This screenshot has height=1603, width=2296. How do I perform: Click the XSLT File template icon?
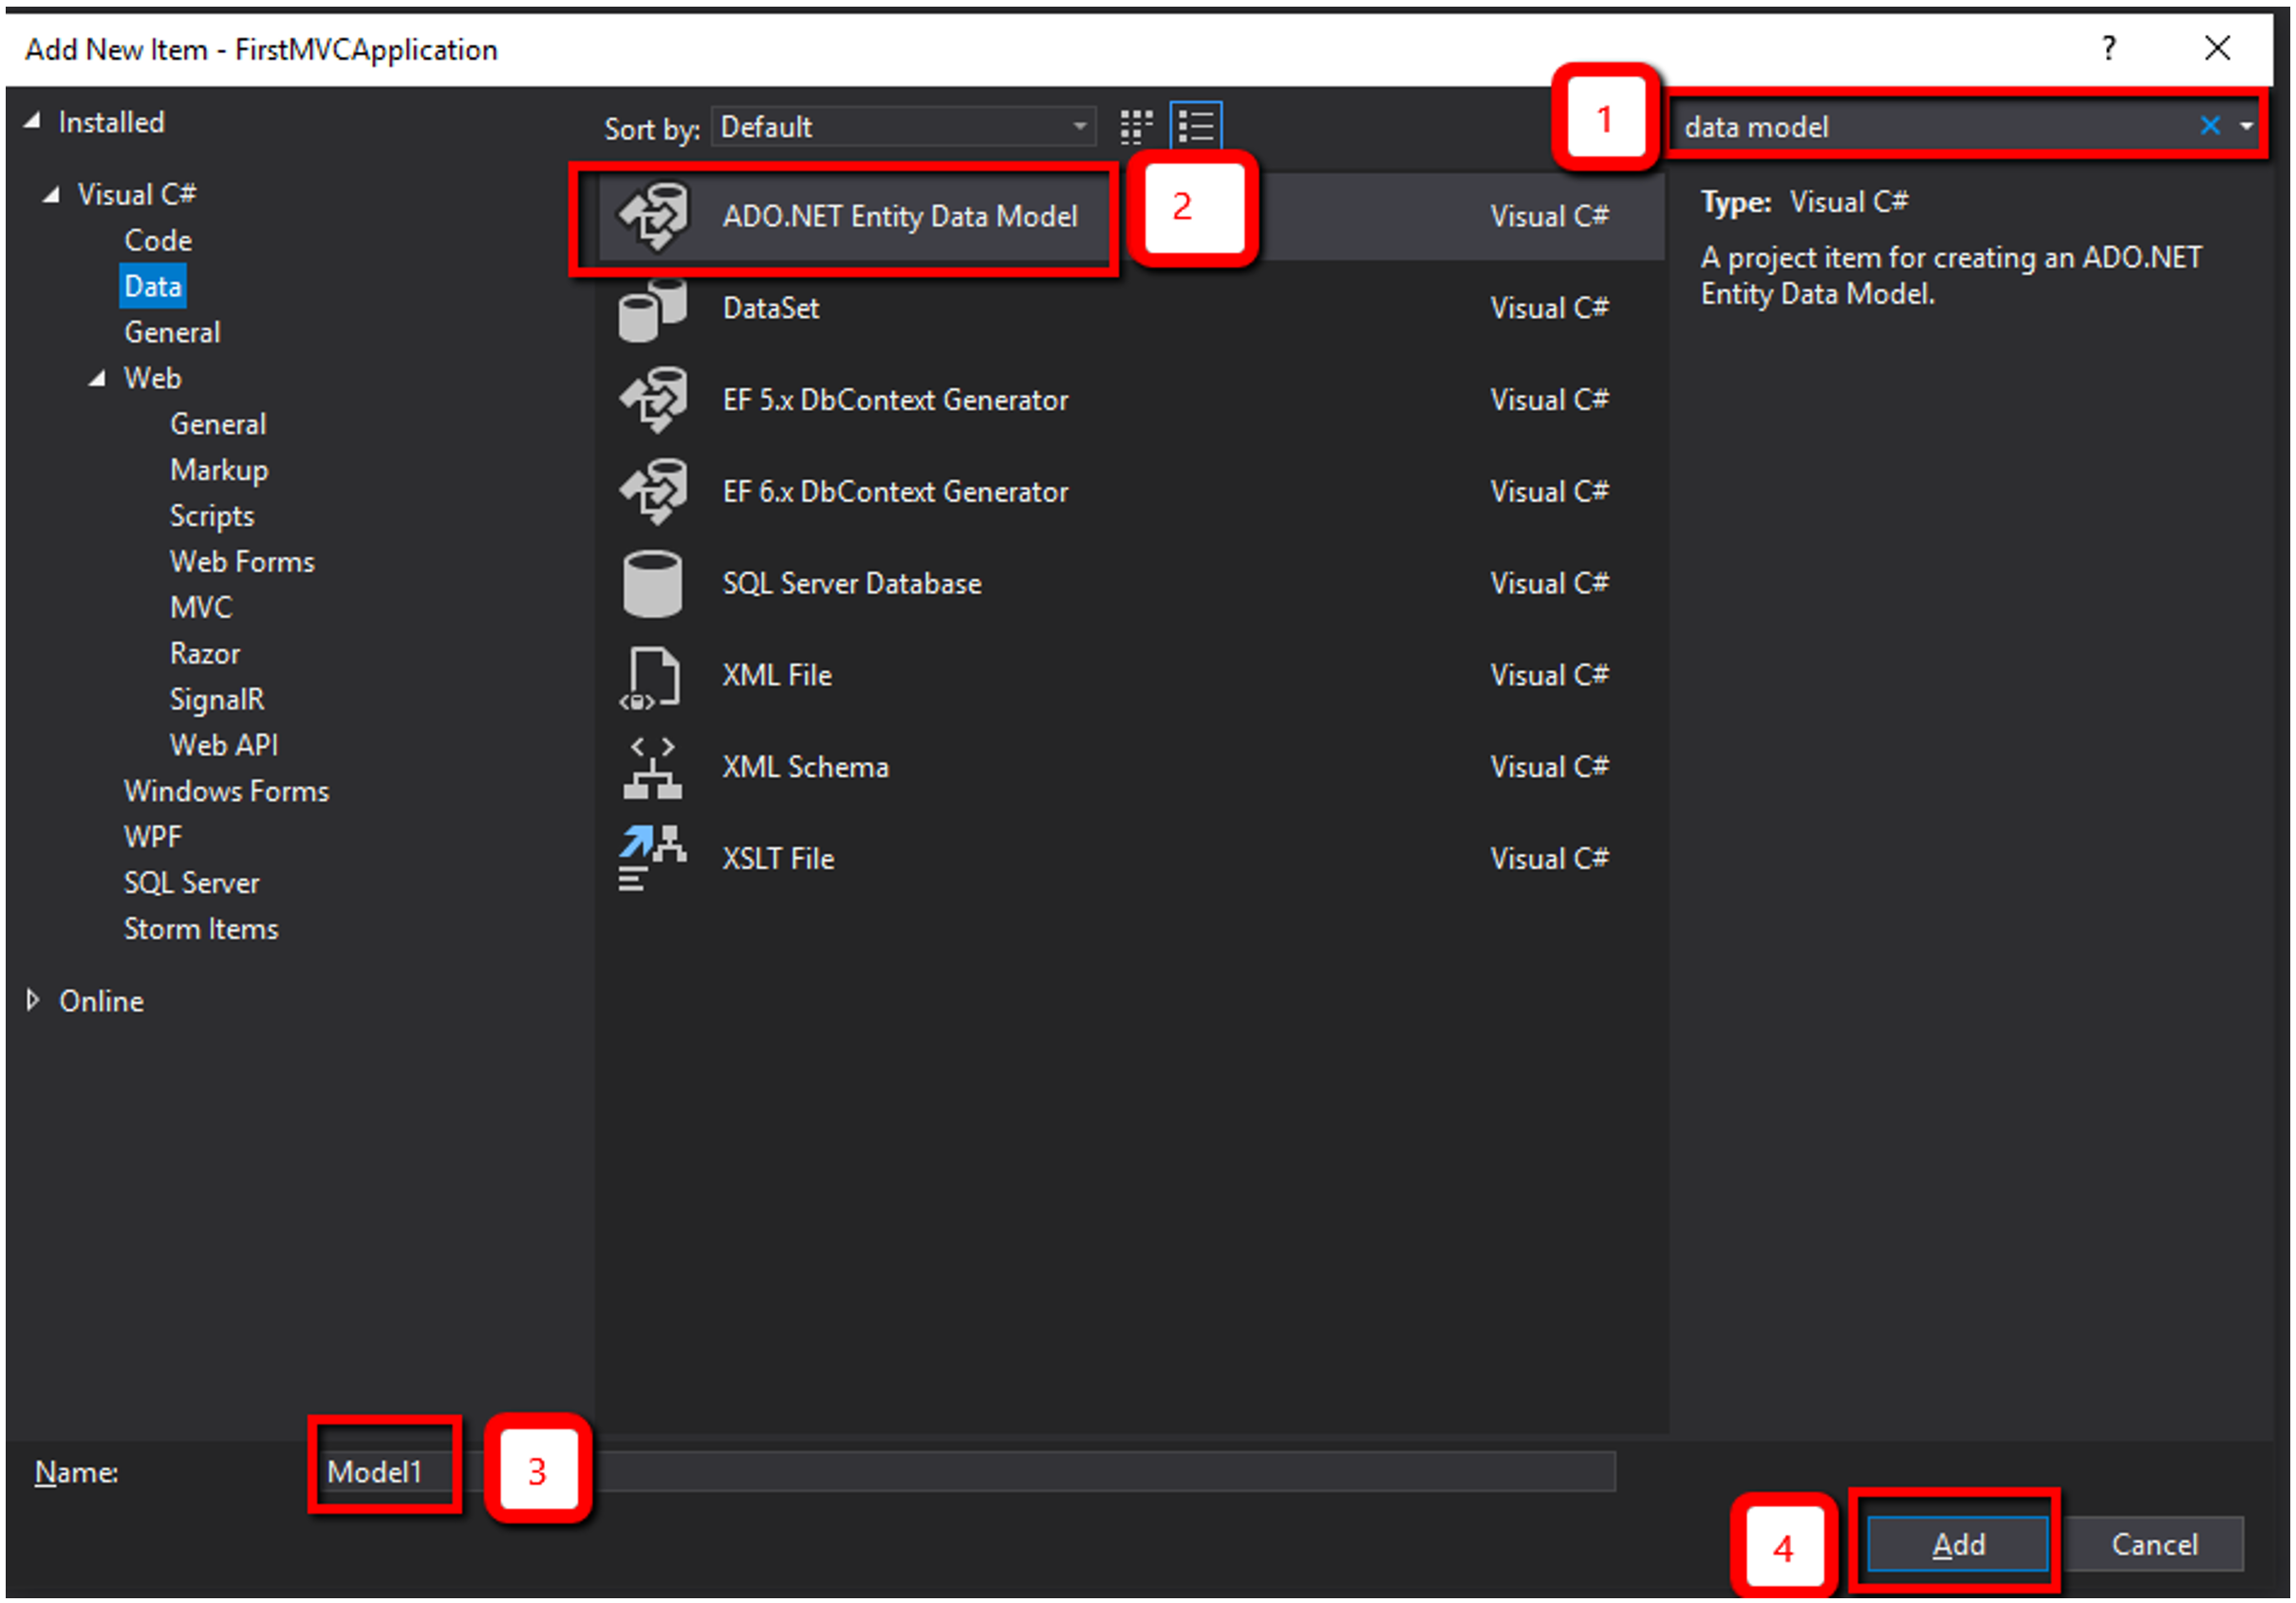[x=653, y=859]
